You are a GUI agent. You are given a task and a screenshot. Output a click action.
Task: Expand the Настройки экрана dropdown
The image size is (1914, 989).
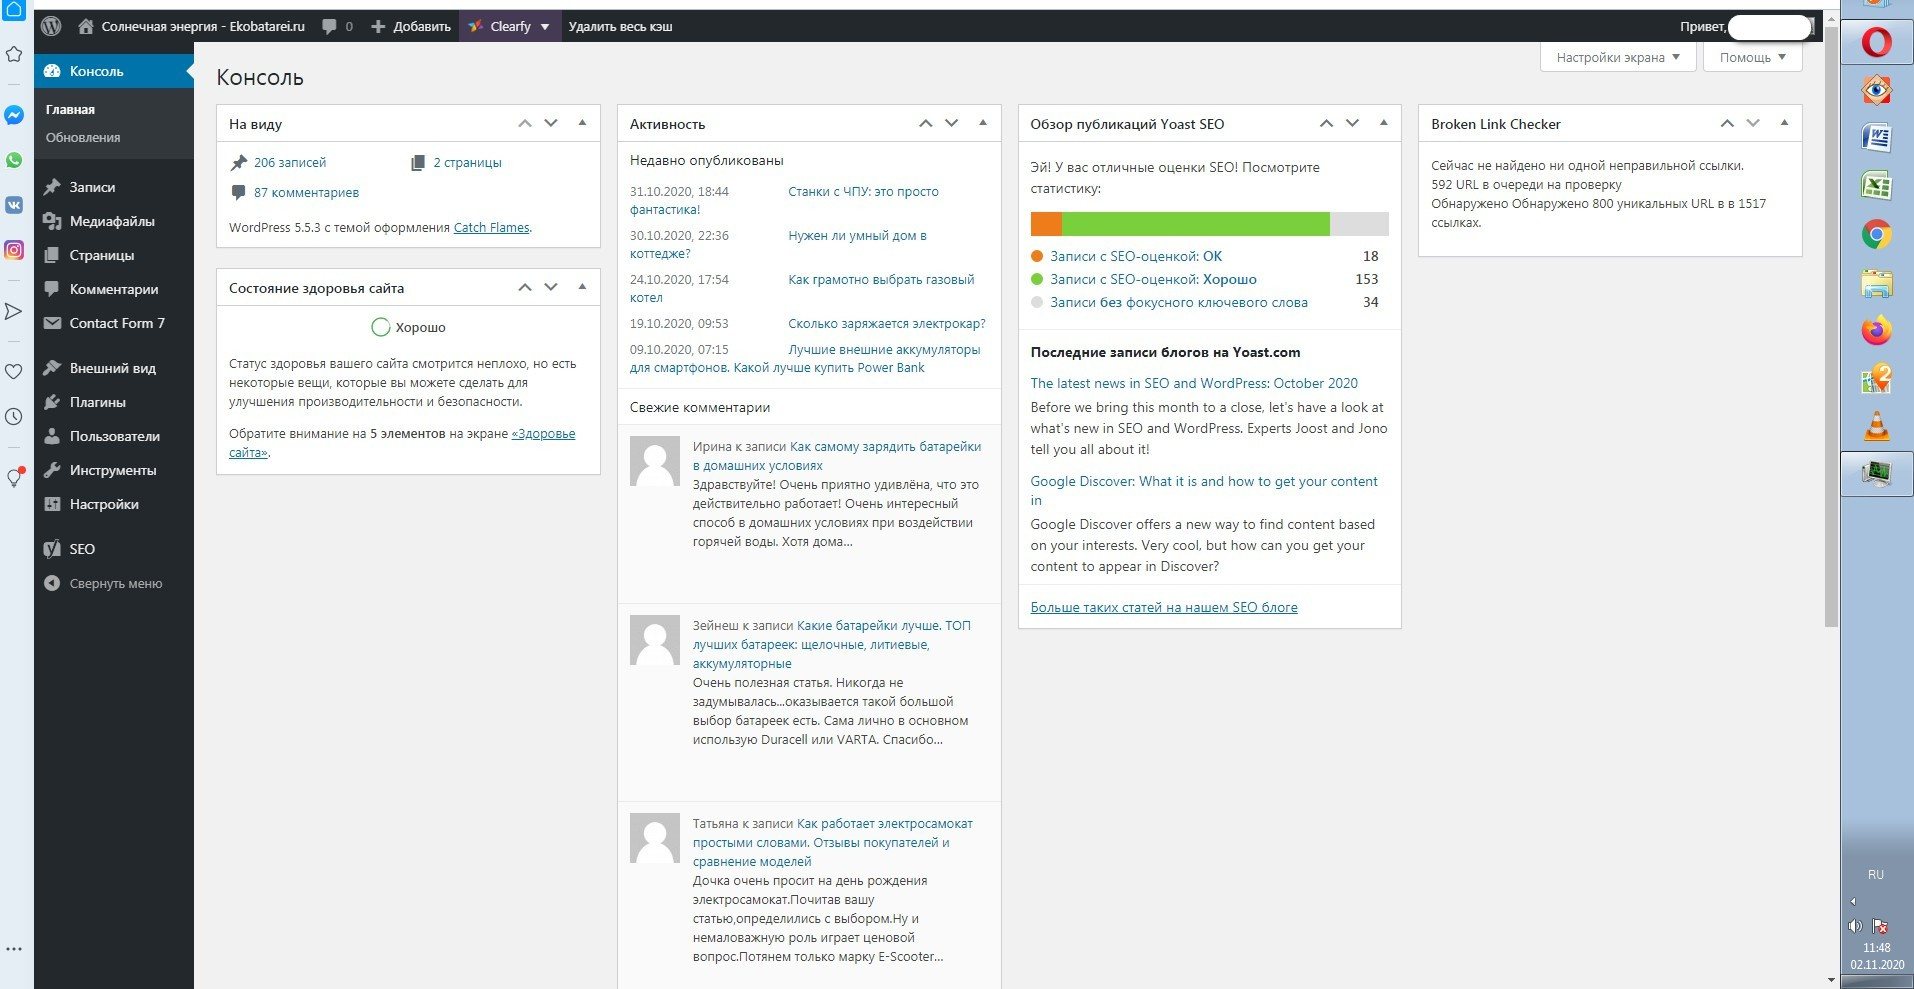(x=1618, y=57)
